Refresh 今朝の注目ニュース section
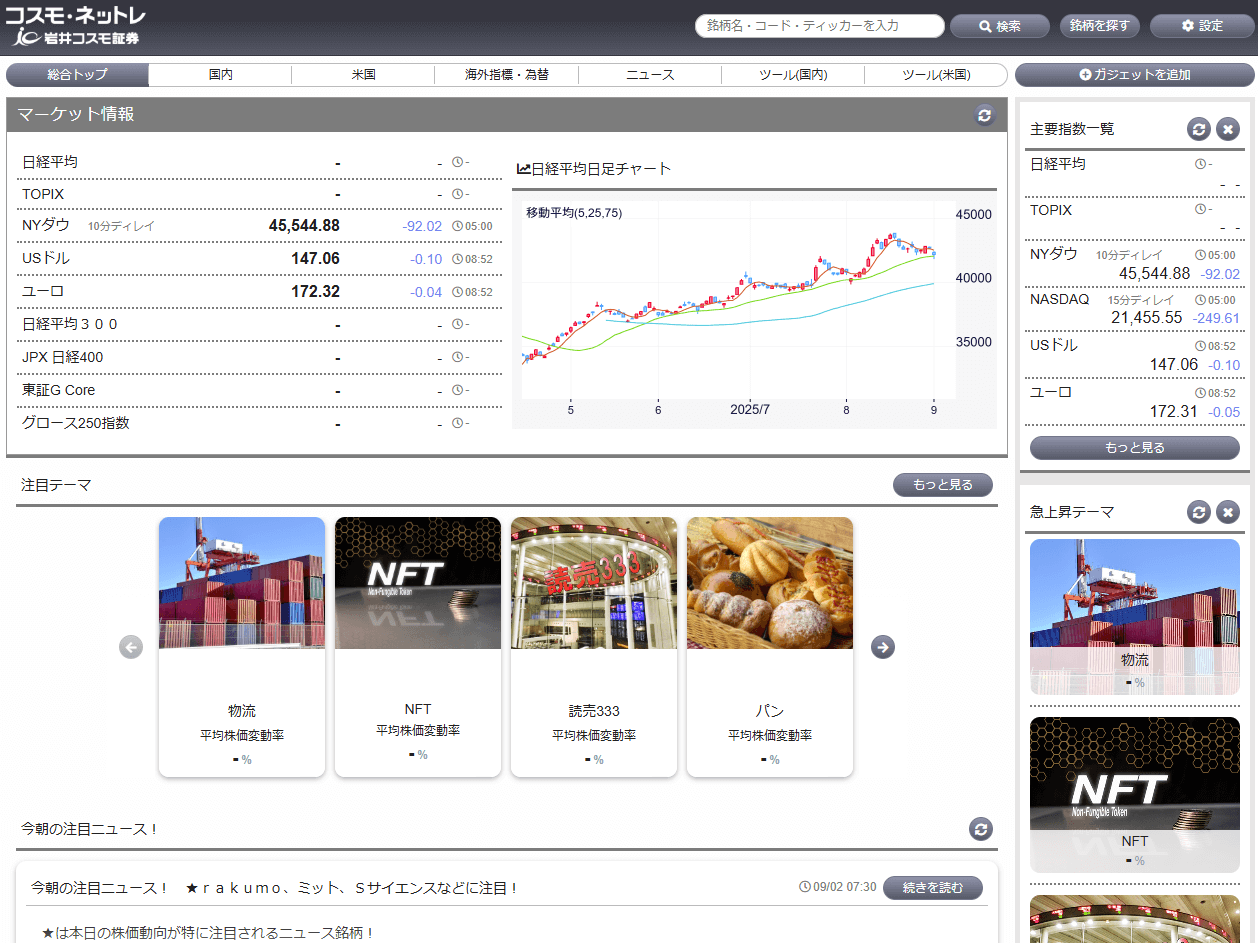The image size is (1258, 943). (981, 829)
